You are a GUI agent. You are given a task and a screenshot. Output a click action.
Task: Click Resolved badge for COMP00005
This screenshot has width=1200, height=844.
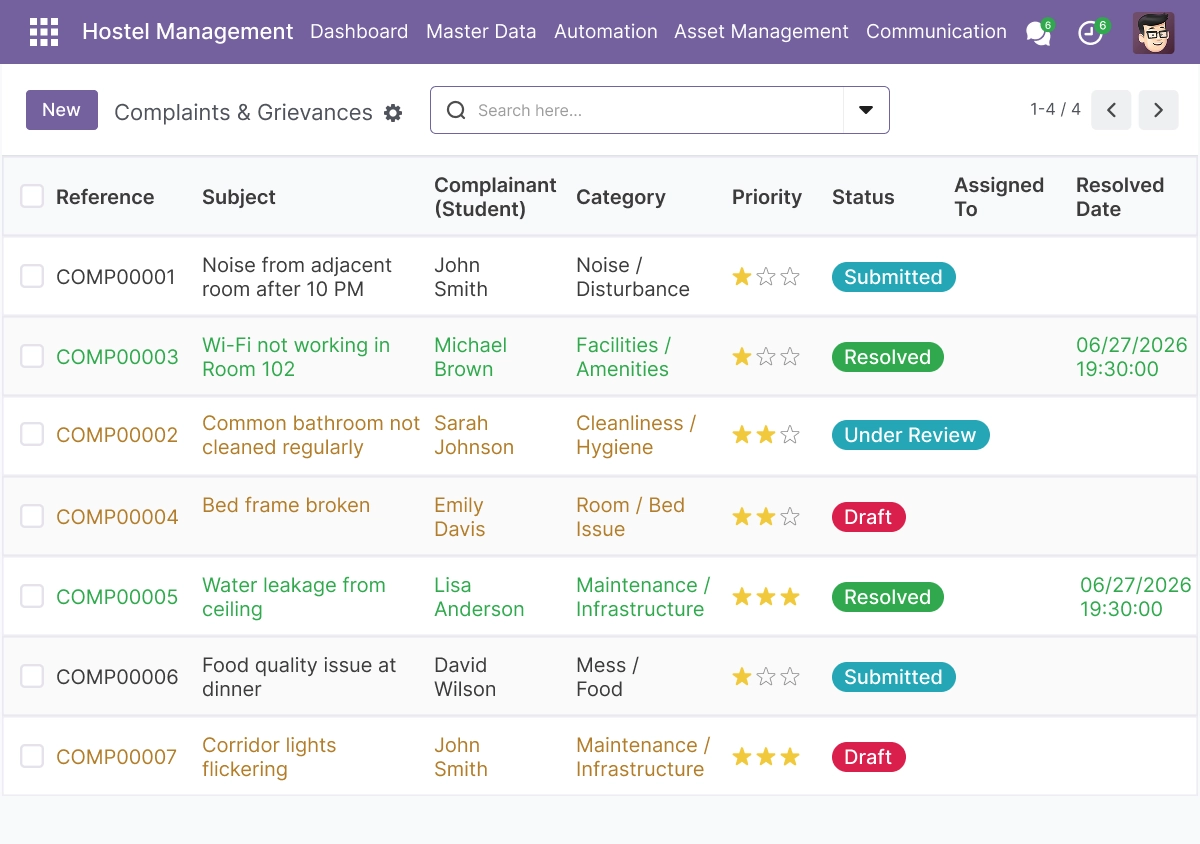point(887,597)
